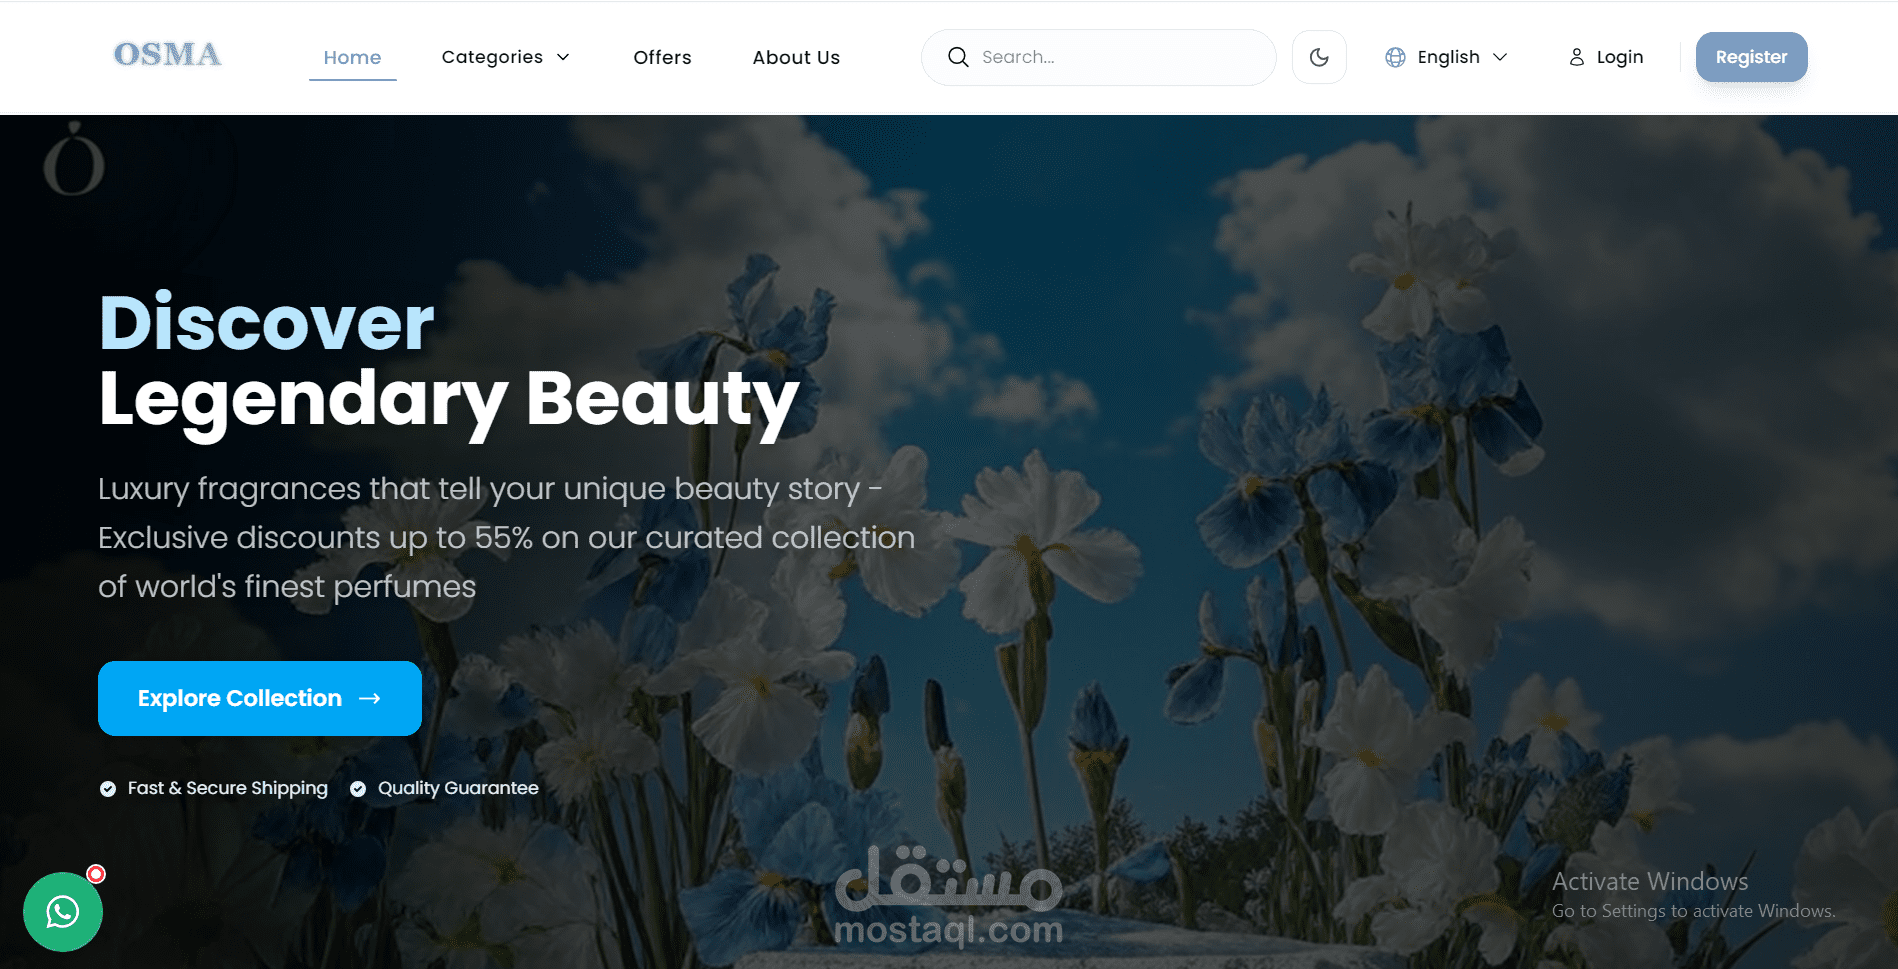
Task: Click the OSMA logo
Action: pos(167,55)
